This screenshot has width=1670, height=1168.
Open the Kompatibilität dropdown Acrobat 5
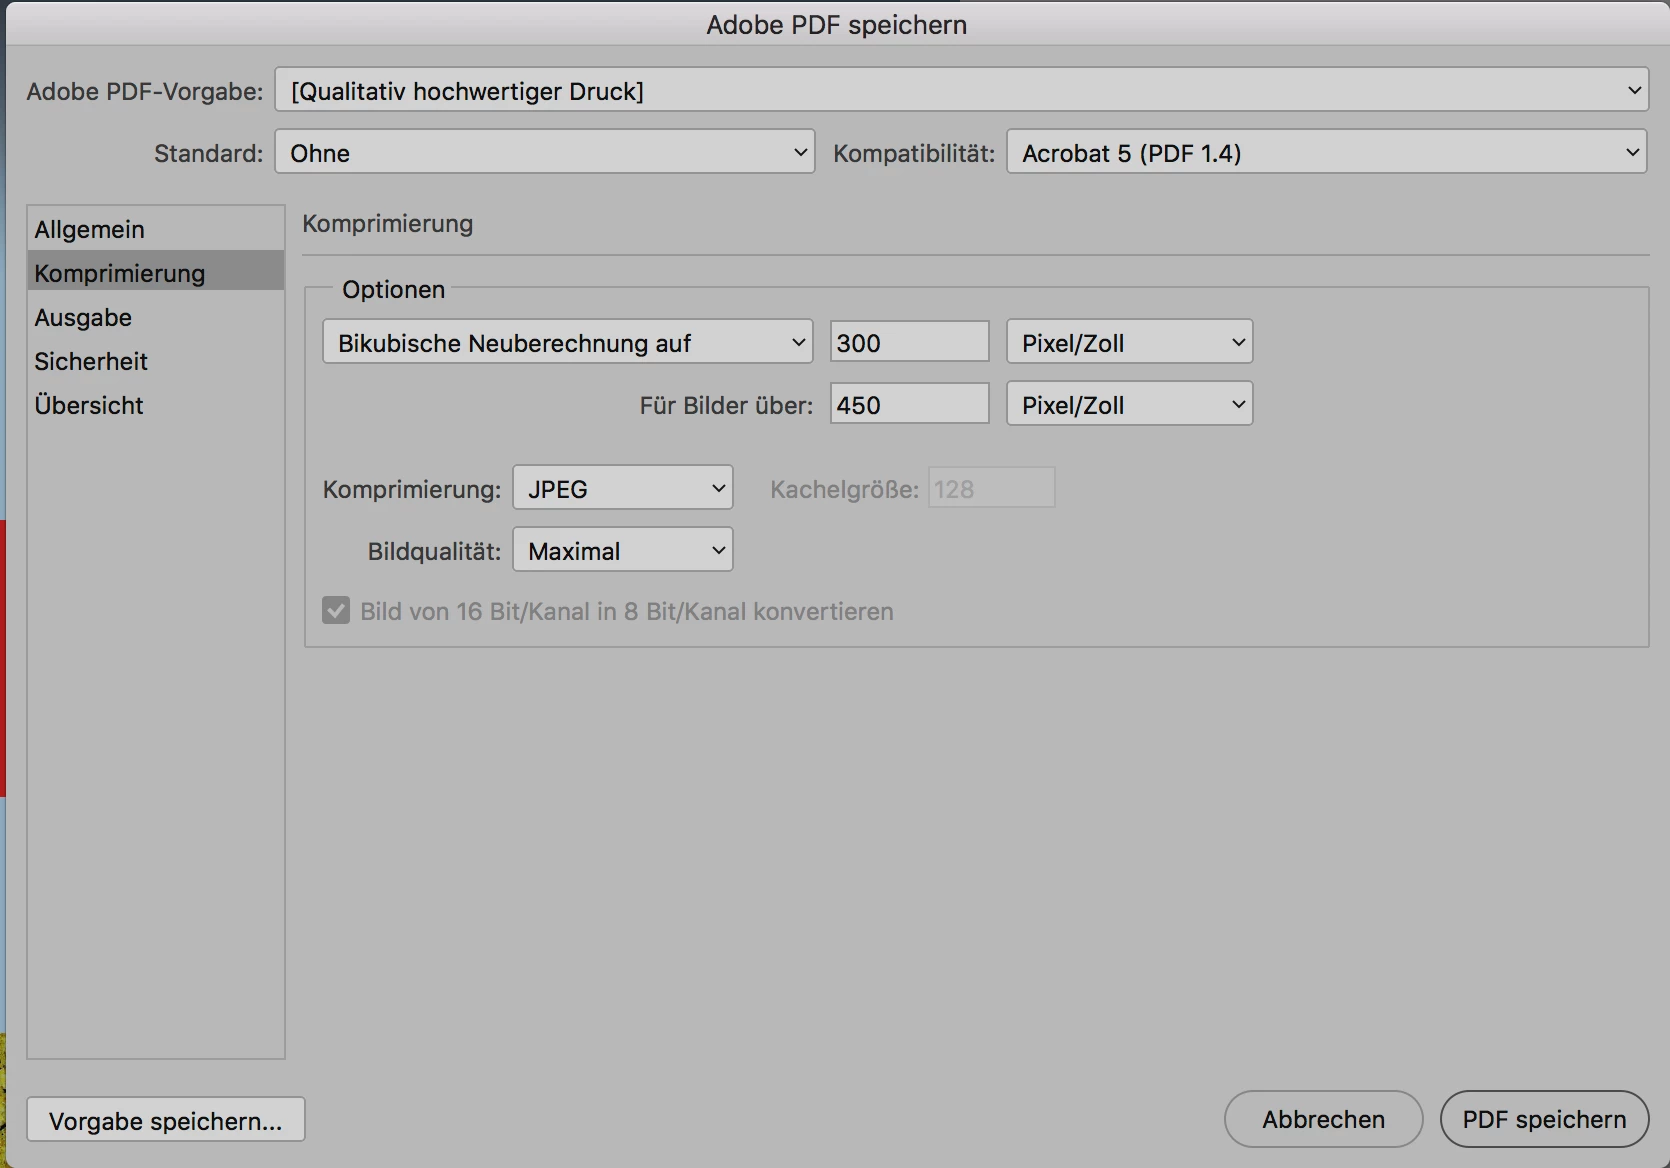tap(1326, 152)
